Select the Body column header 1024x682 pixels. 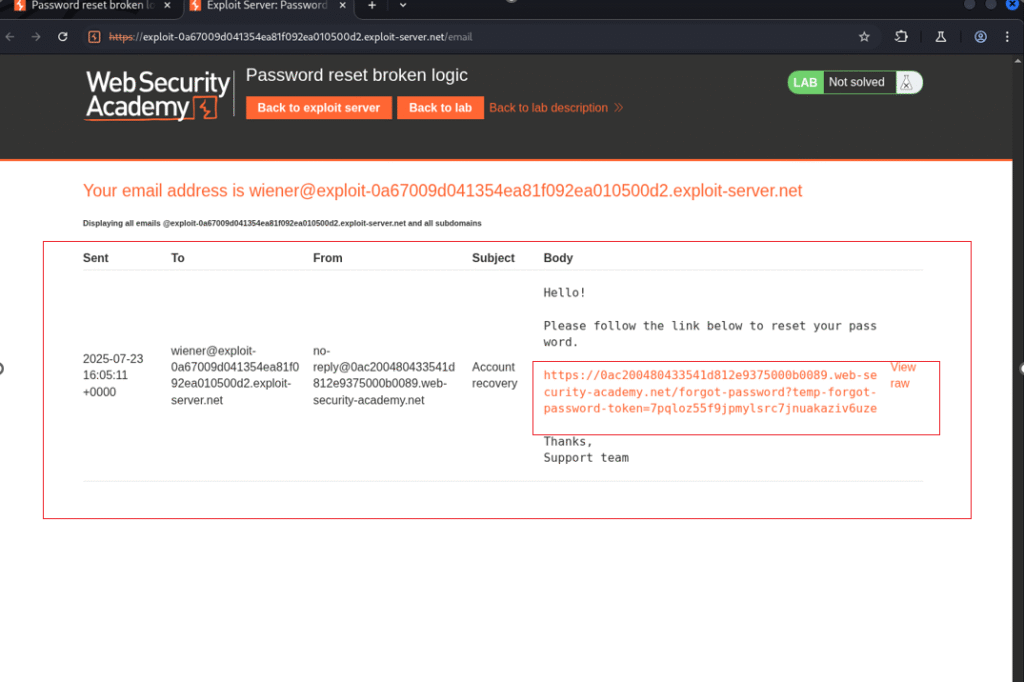558,258
